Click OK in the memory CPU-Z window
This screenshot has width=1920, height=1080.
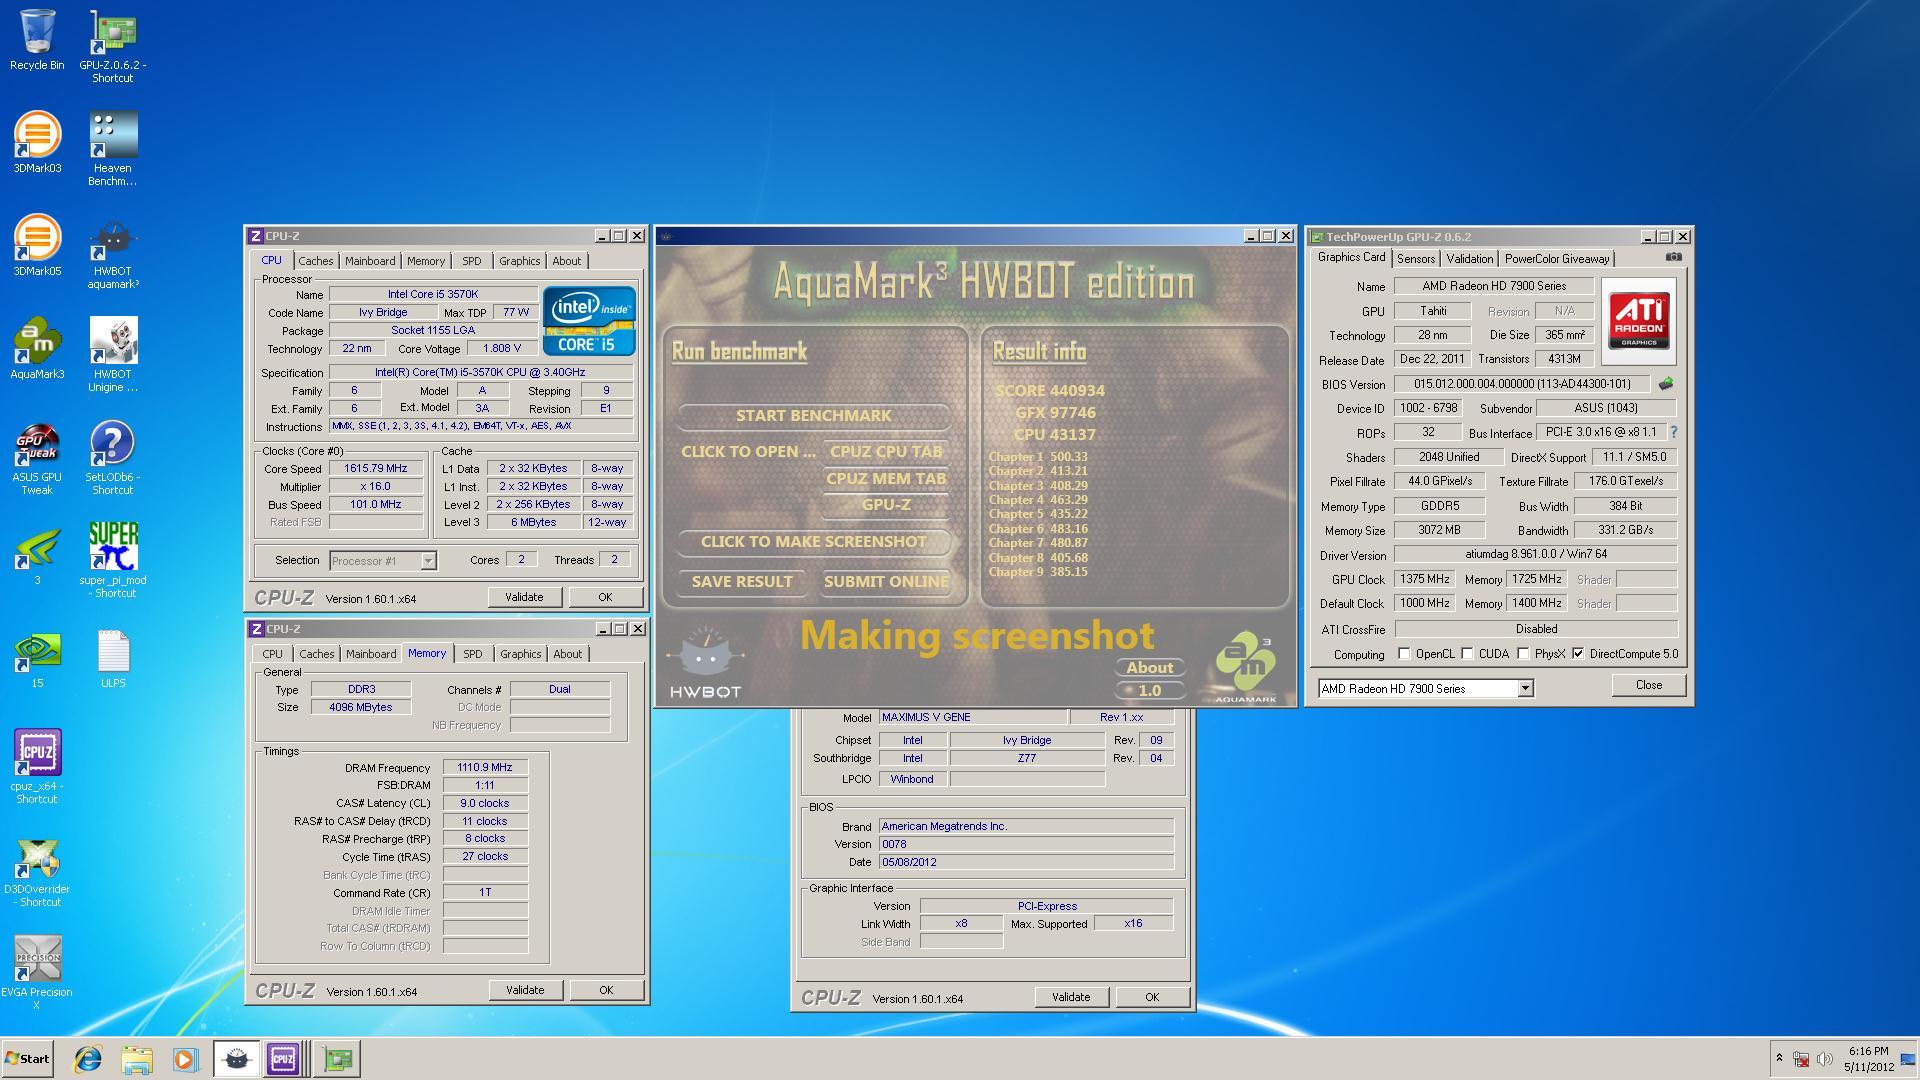606,990
